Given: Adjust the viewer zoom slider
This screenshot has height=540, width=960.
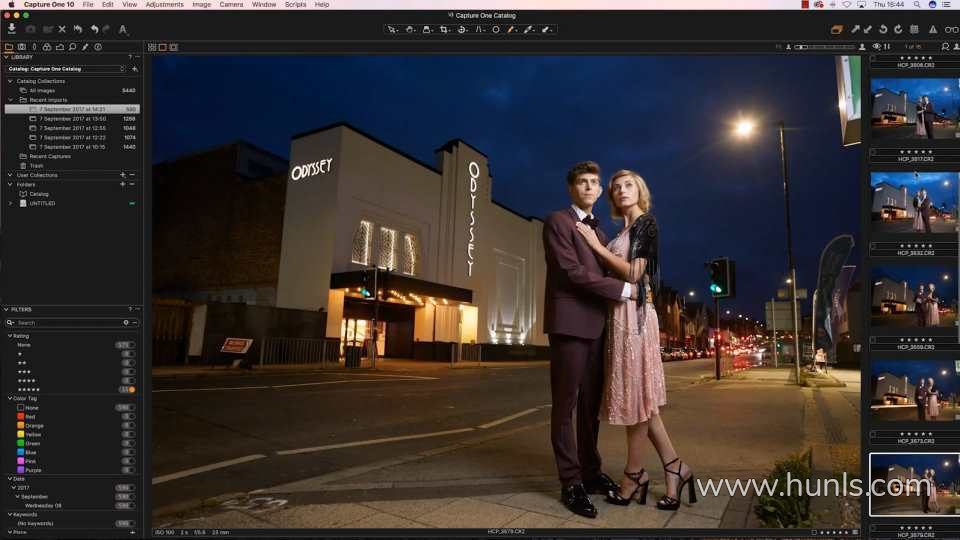Looking at the screenshot, I should [824, 47].
